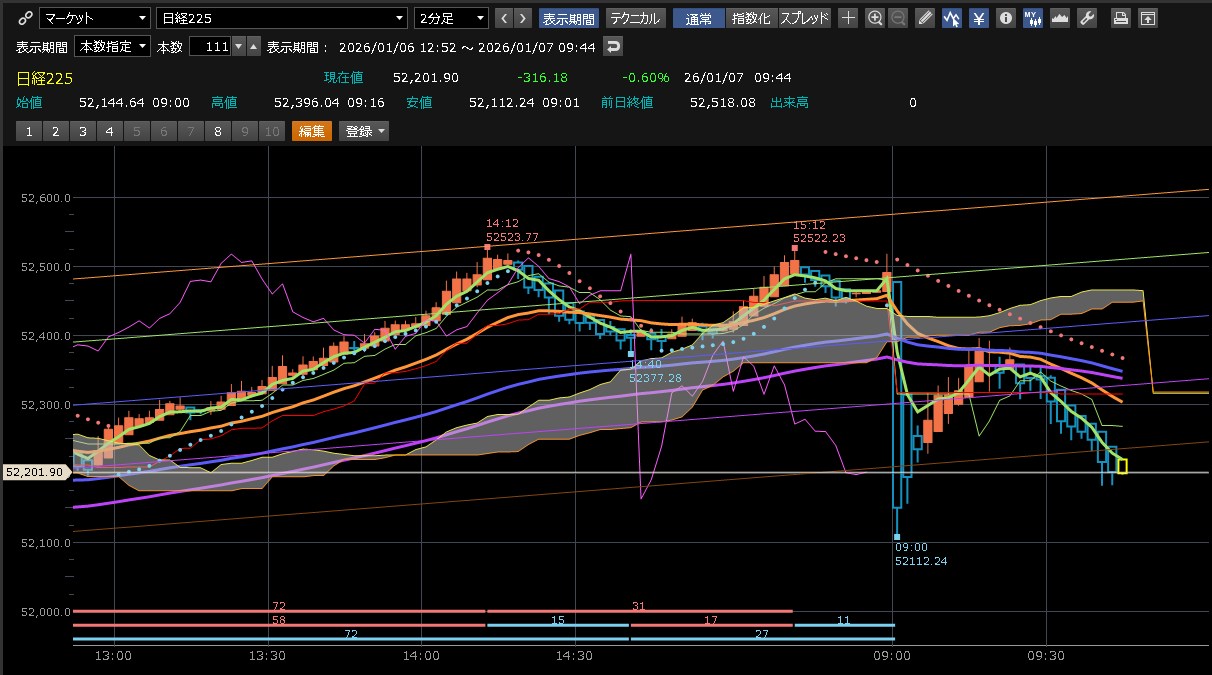This screenshot has width=1212, height=675.
Task: Open the information icon
Action: click(1006, 18)
